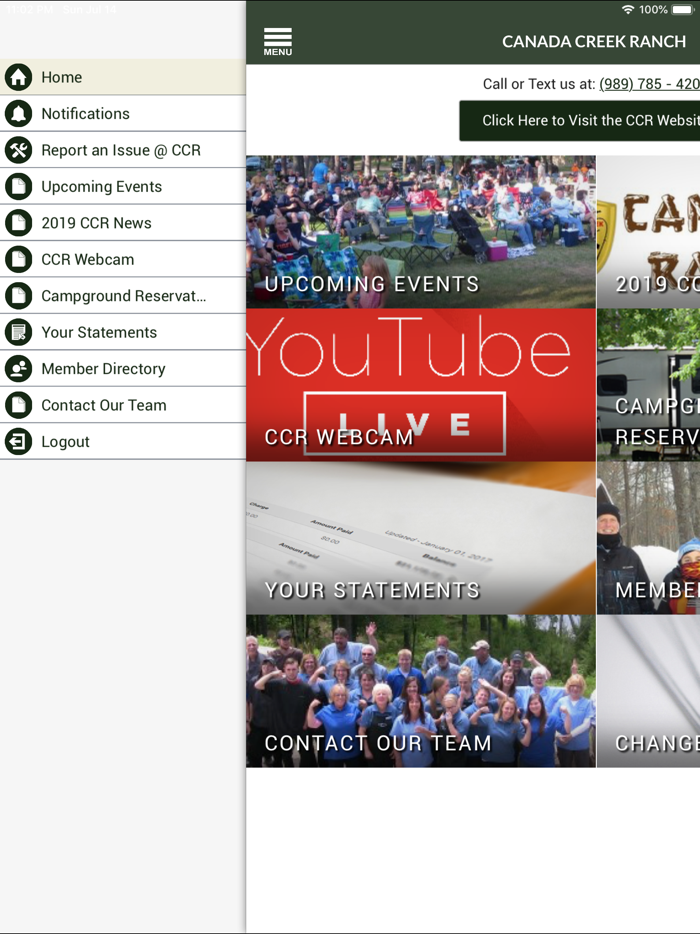700x934 pixels.
Task: Open Your Statements menu entry
Action: [x=123, y=332]
